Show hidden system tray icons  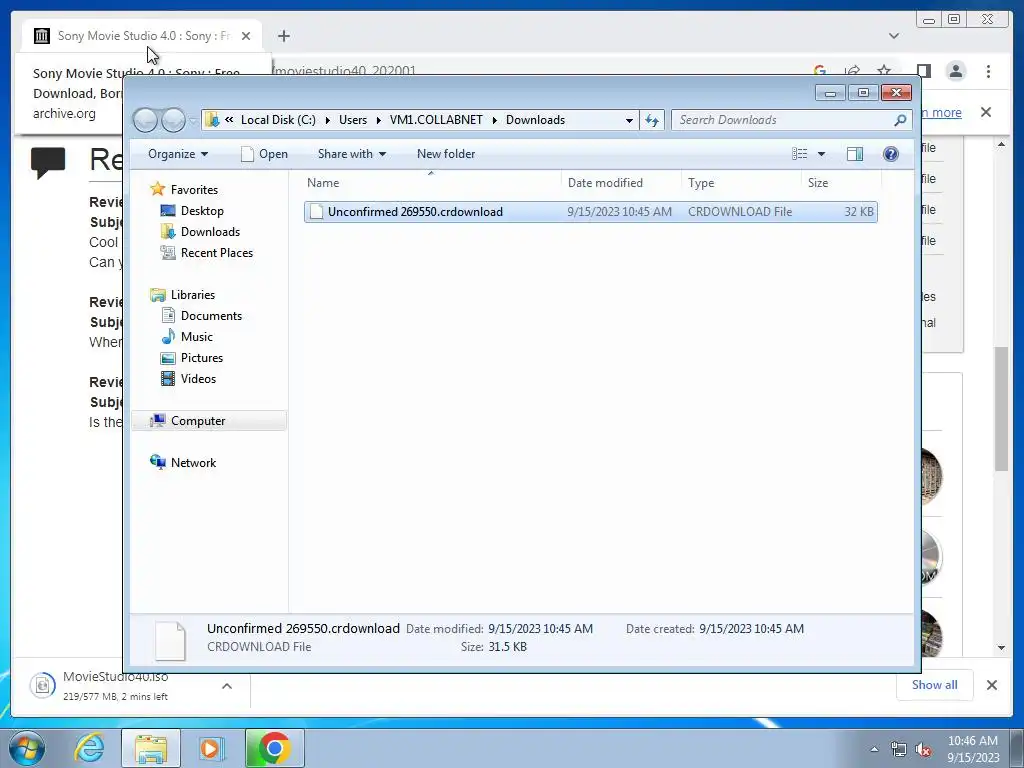click(x=874, y=749)
